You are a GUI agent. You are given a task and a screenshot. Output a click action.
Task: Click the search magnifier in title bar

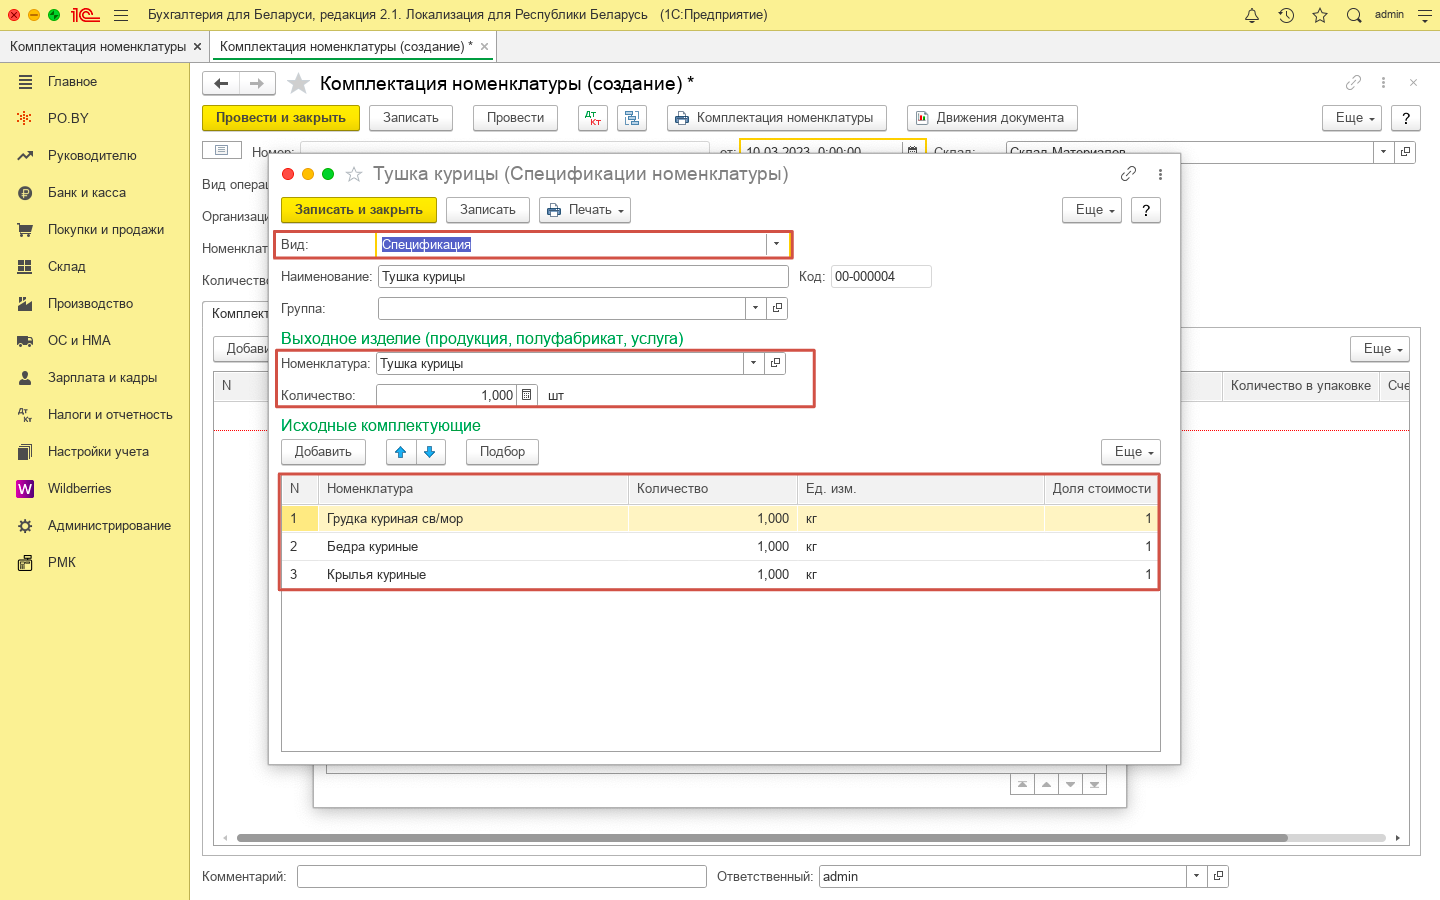point(1354,15)
